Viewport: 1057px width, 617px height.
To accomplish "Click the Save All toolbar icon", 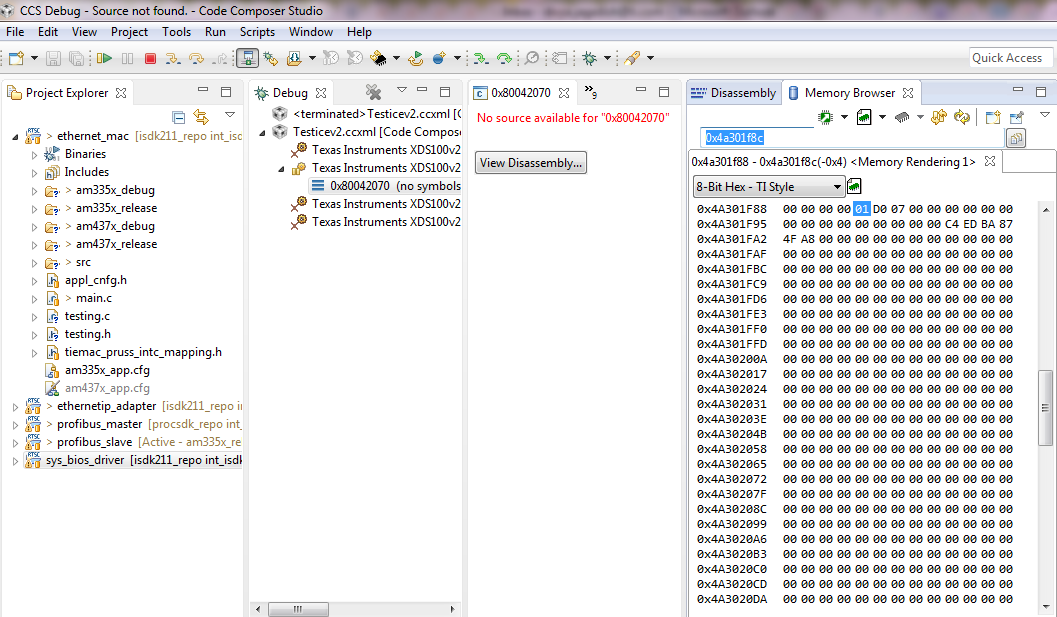I will click(x=76, y=59).
